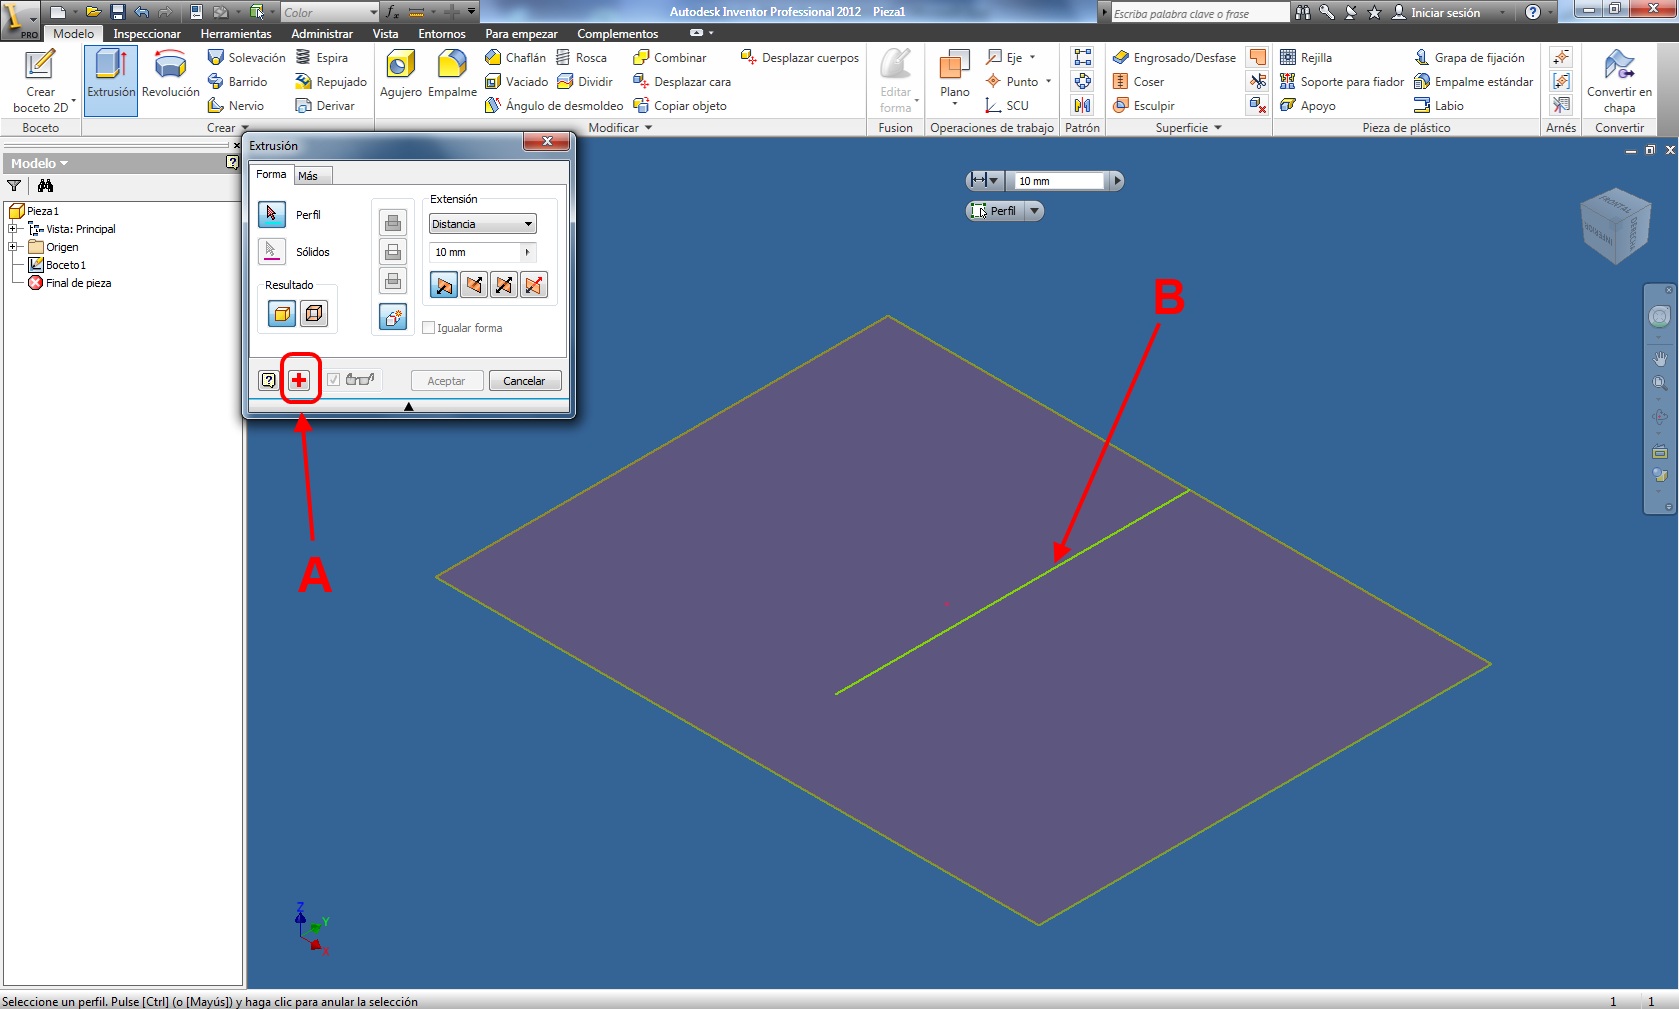Viewport: 1679px width, 1009px height.
Task: Choose Ángulo de desmoldeo tool
Action: point(553,106)
